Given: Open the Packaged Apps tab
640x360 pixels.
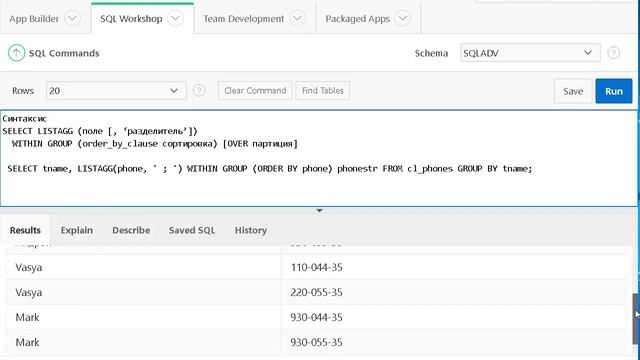Looking at the screenshot, I should (x=358, y=19).
